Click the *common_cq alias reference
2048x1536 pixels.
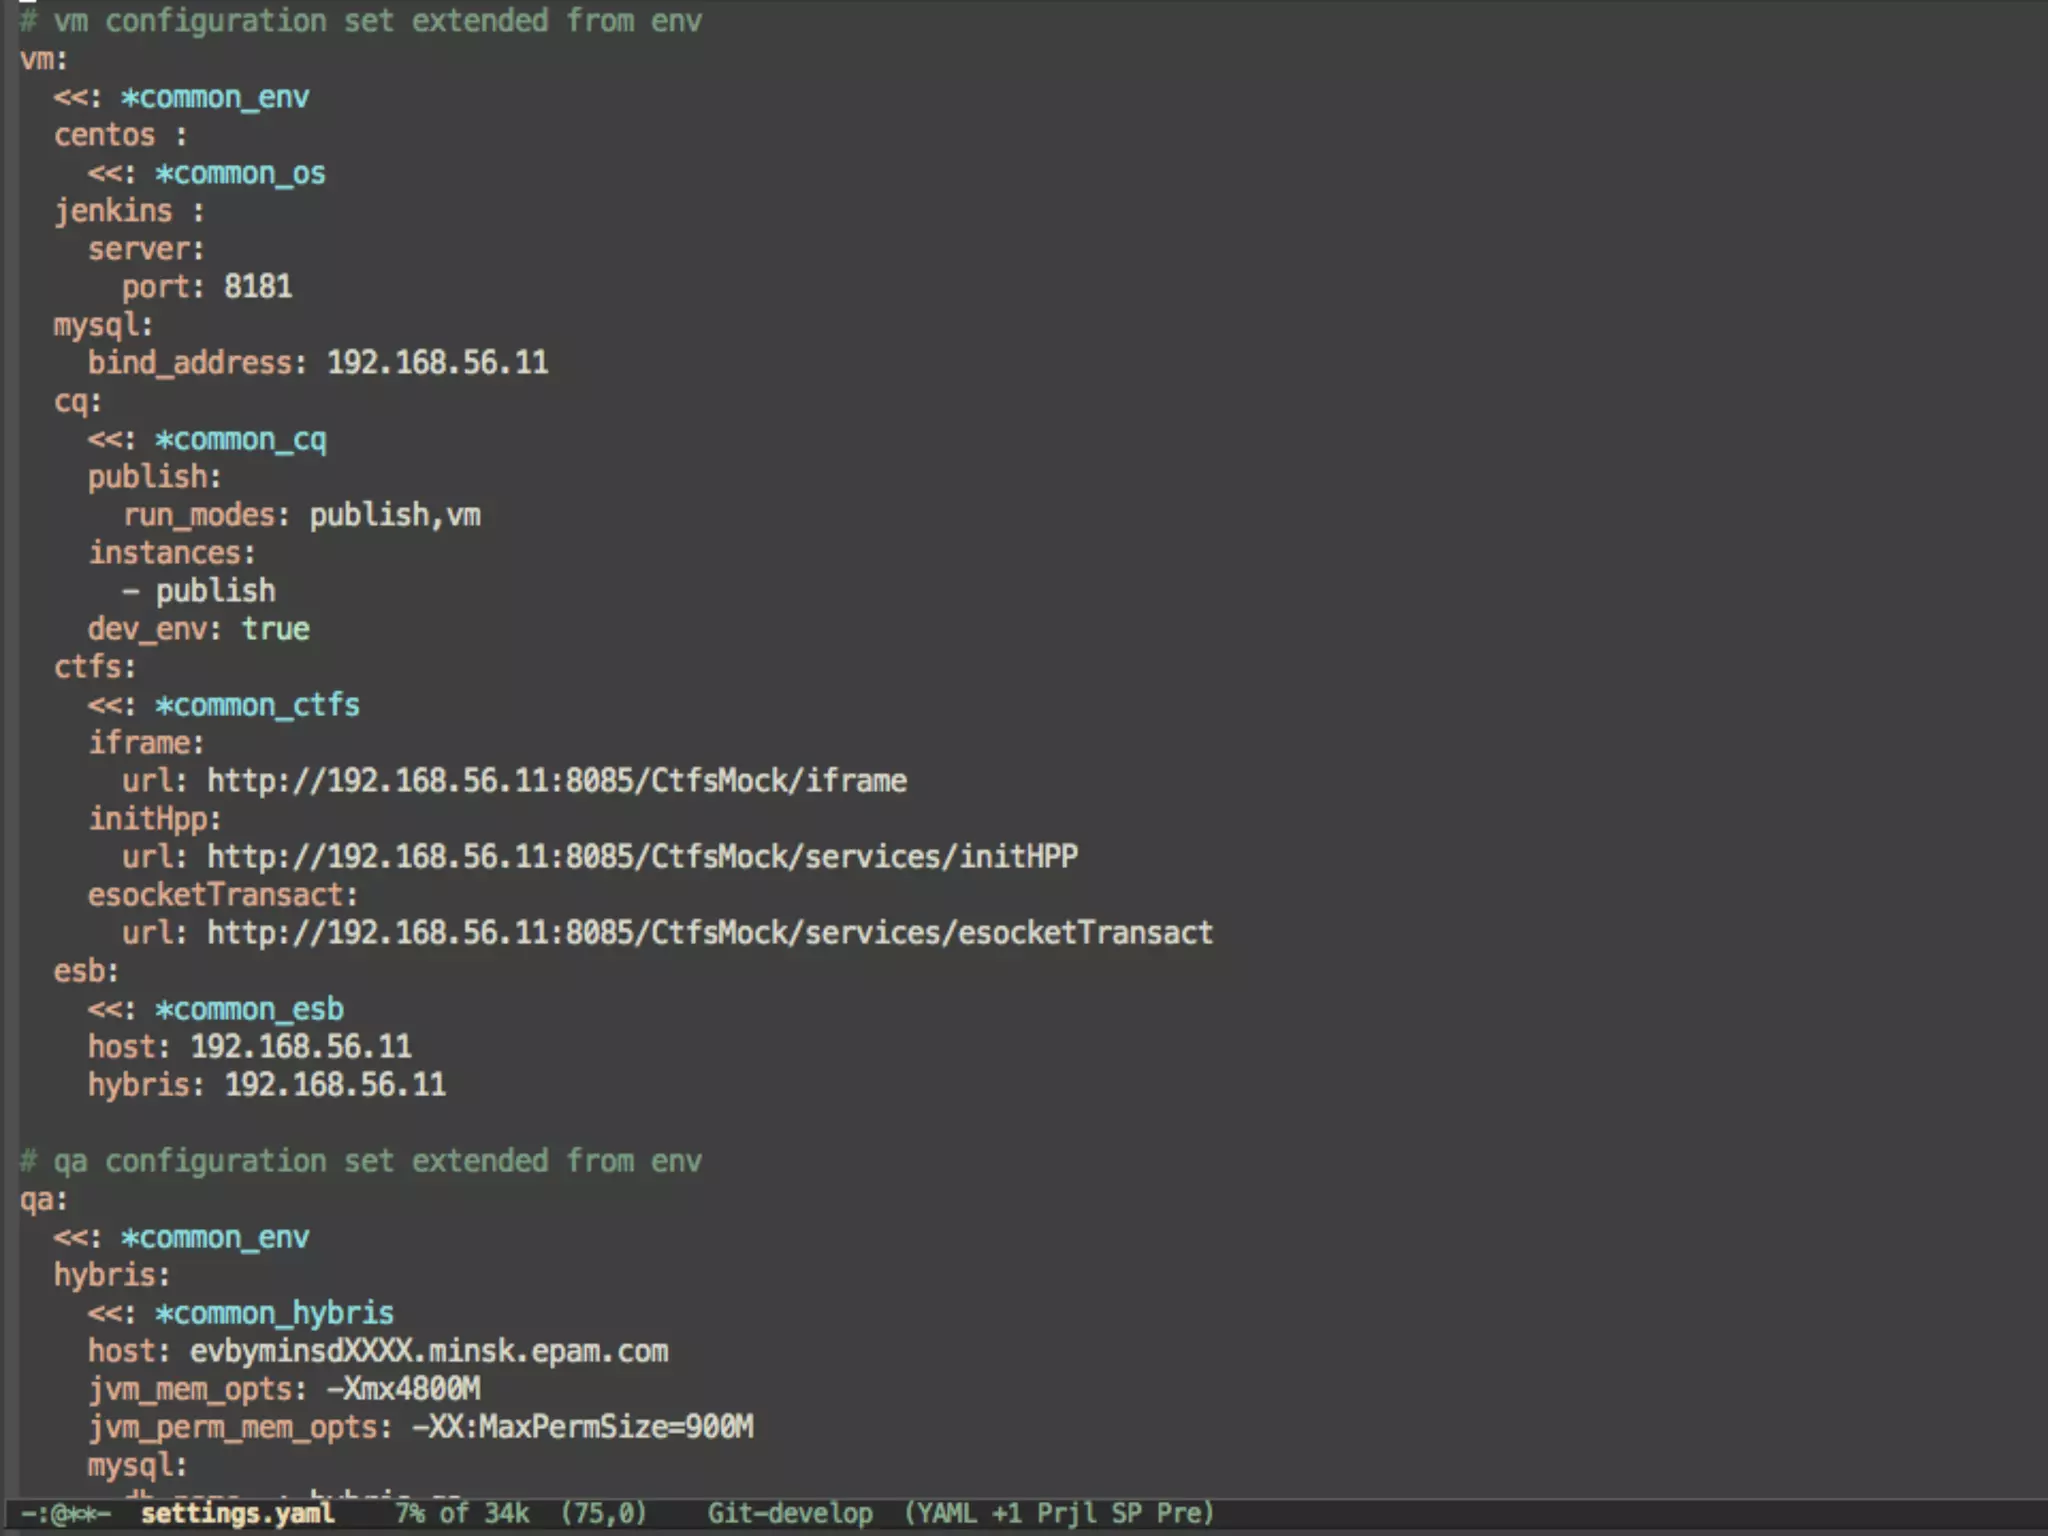pyautogui.click(x=240, y=439)
